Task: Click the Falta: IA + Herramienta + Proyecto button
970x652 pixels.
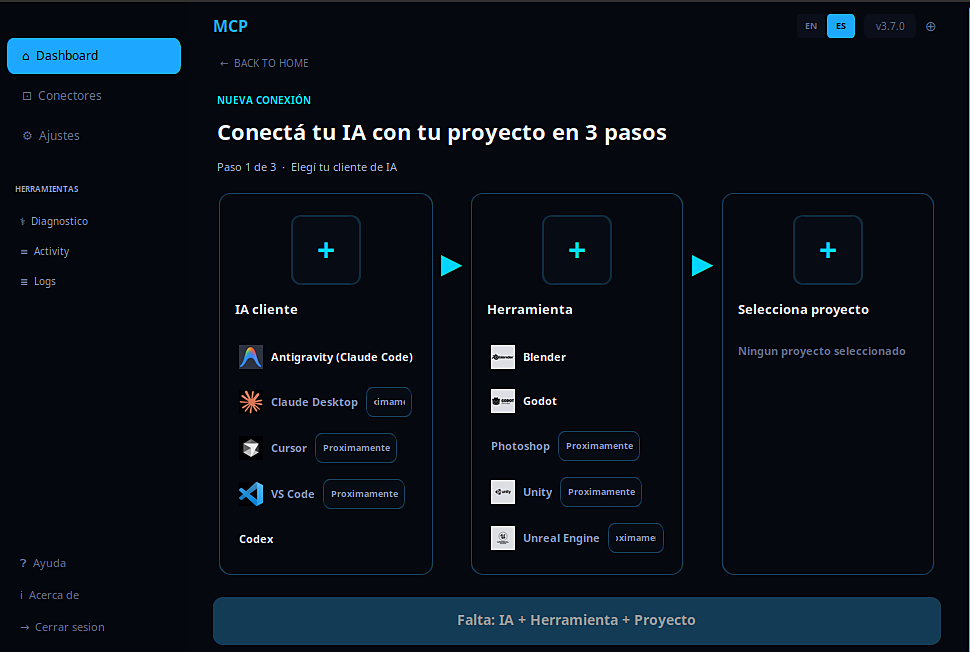Action: (x=577, y=620)
